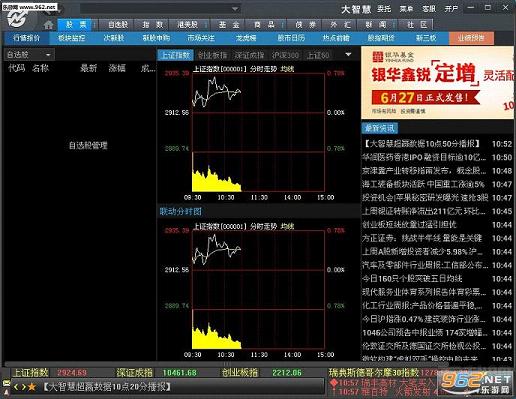Open the 今日沪指涨0.47% news item
This screenshot has height=399, width=516.
437,319
